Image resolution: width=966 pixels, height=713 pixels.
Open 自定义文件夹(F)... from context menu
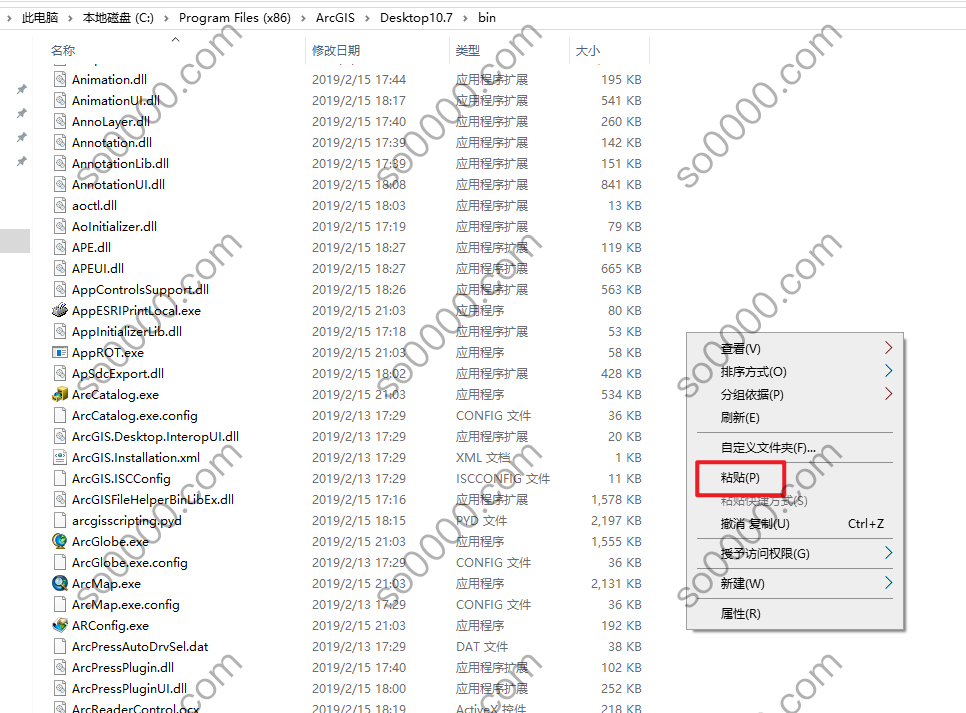(x=768, y=448)
